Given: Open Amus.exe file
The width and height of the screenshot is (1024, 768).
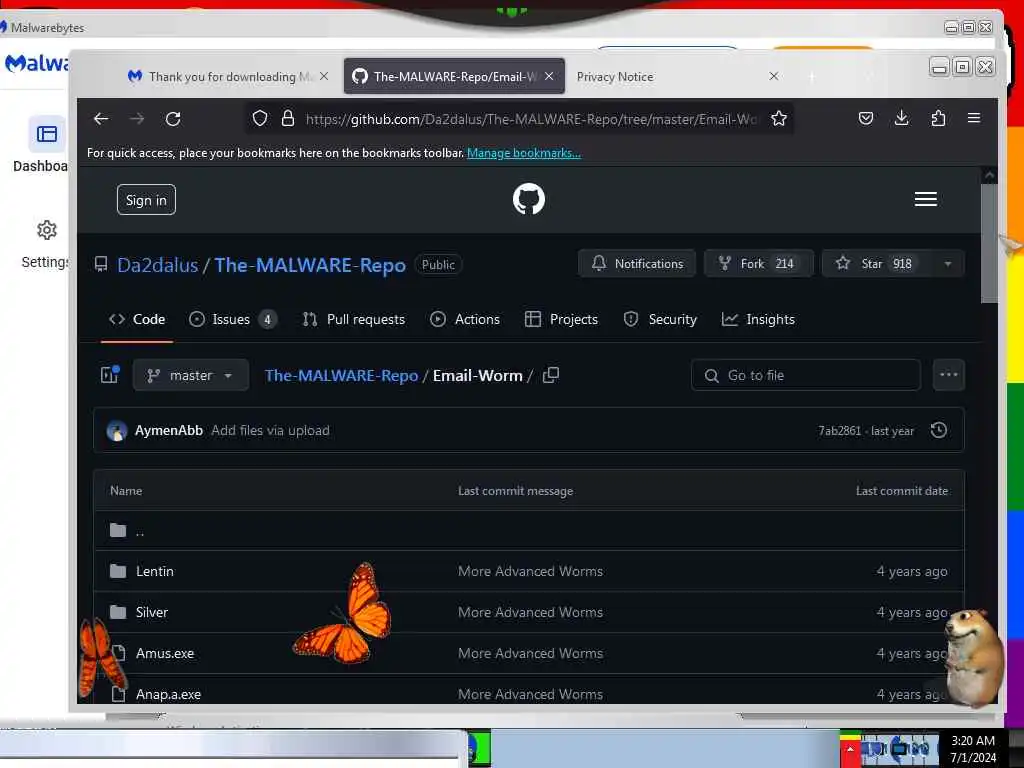Looking at the screenshot, I should click(x=165, y=653).
